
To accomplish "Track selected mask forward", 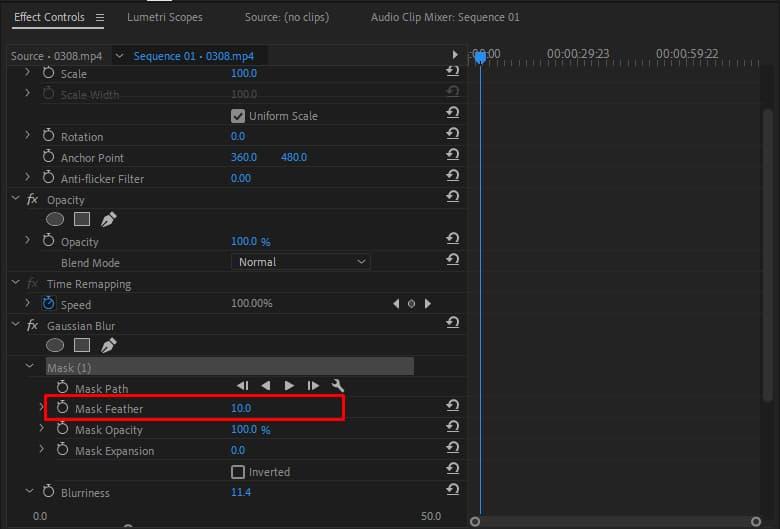I will pyautogui.click(x=289, y=386).
